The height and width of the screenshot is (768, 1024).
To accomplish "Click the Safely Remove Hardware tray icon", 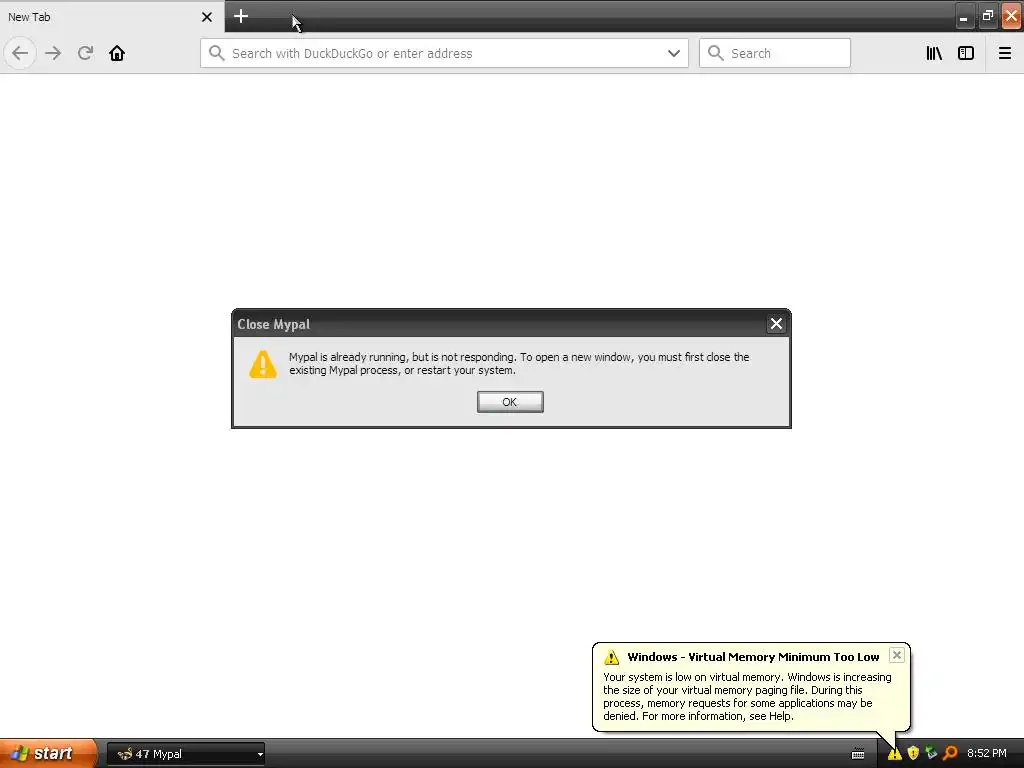I will (x=931, y=754).
